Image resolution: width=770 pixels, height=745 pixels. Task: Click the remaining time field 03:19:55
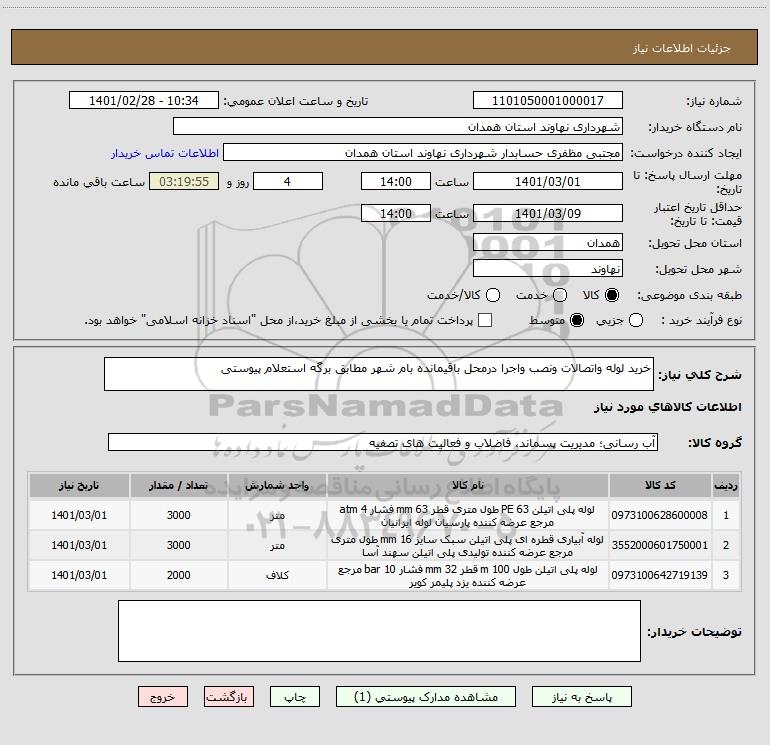pos(184,181)
